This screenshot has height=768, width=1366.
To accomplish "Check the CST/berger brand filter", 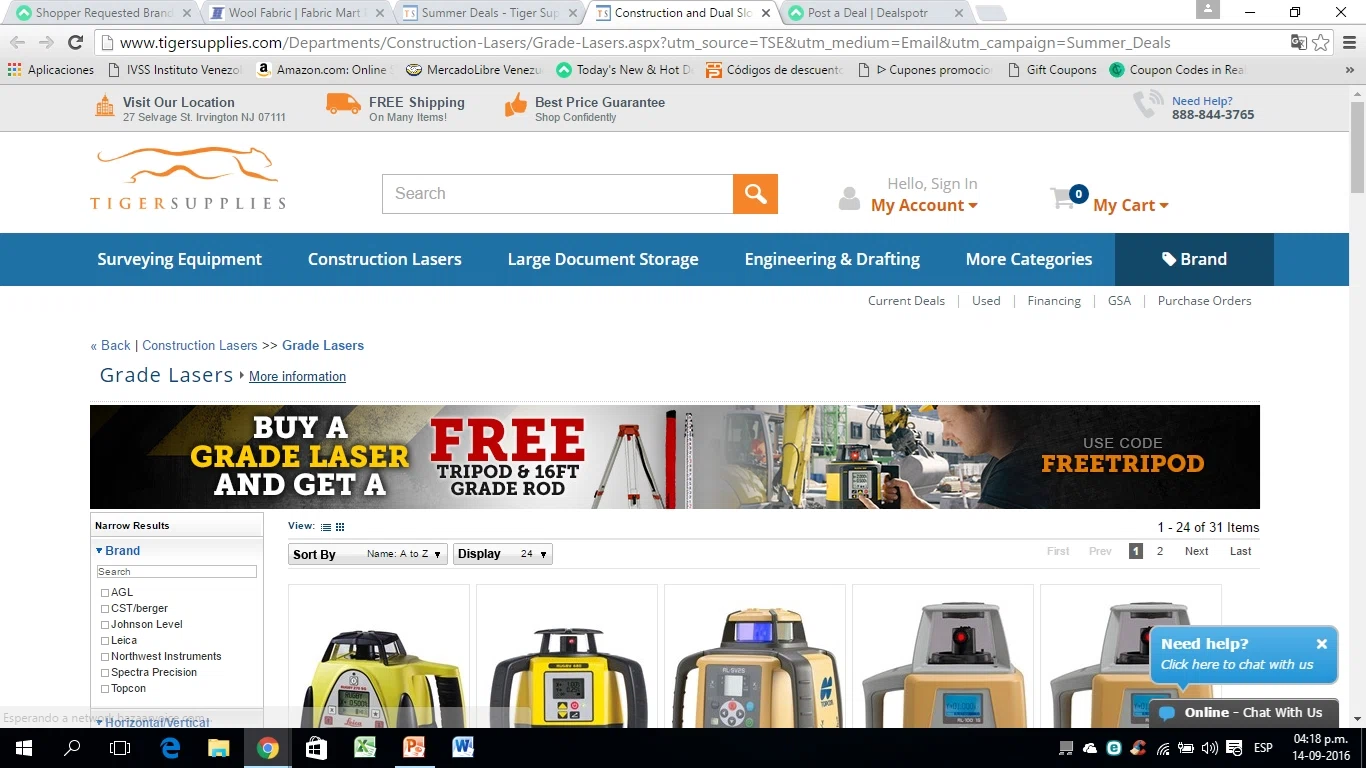I will pos(105,609).
